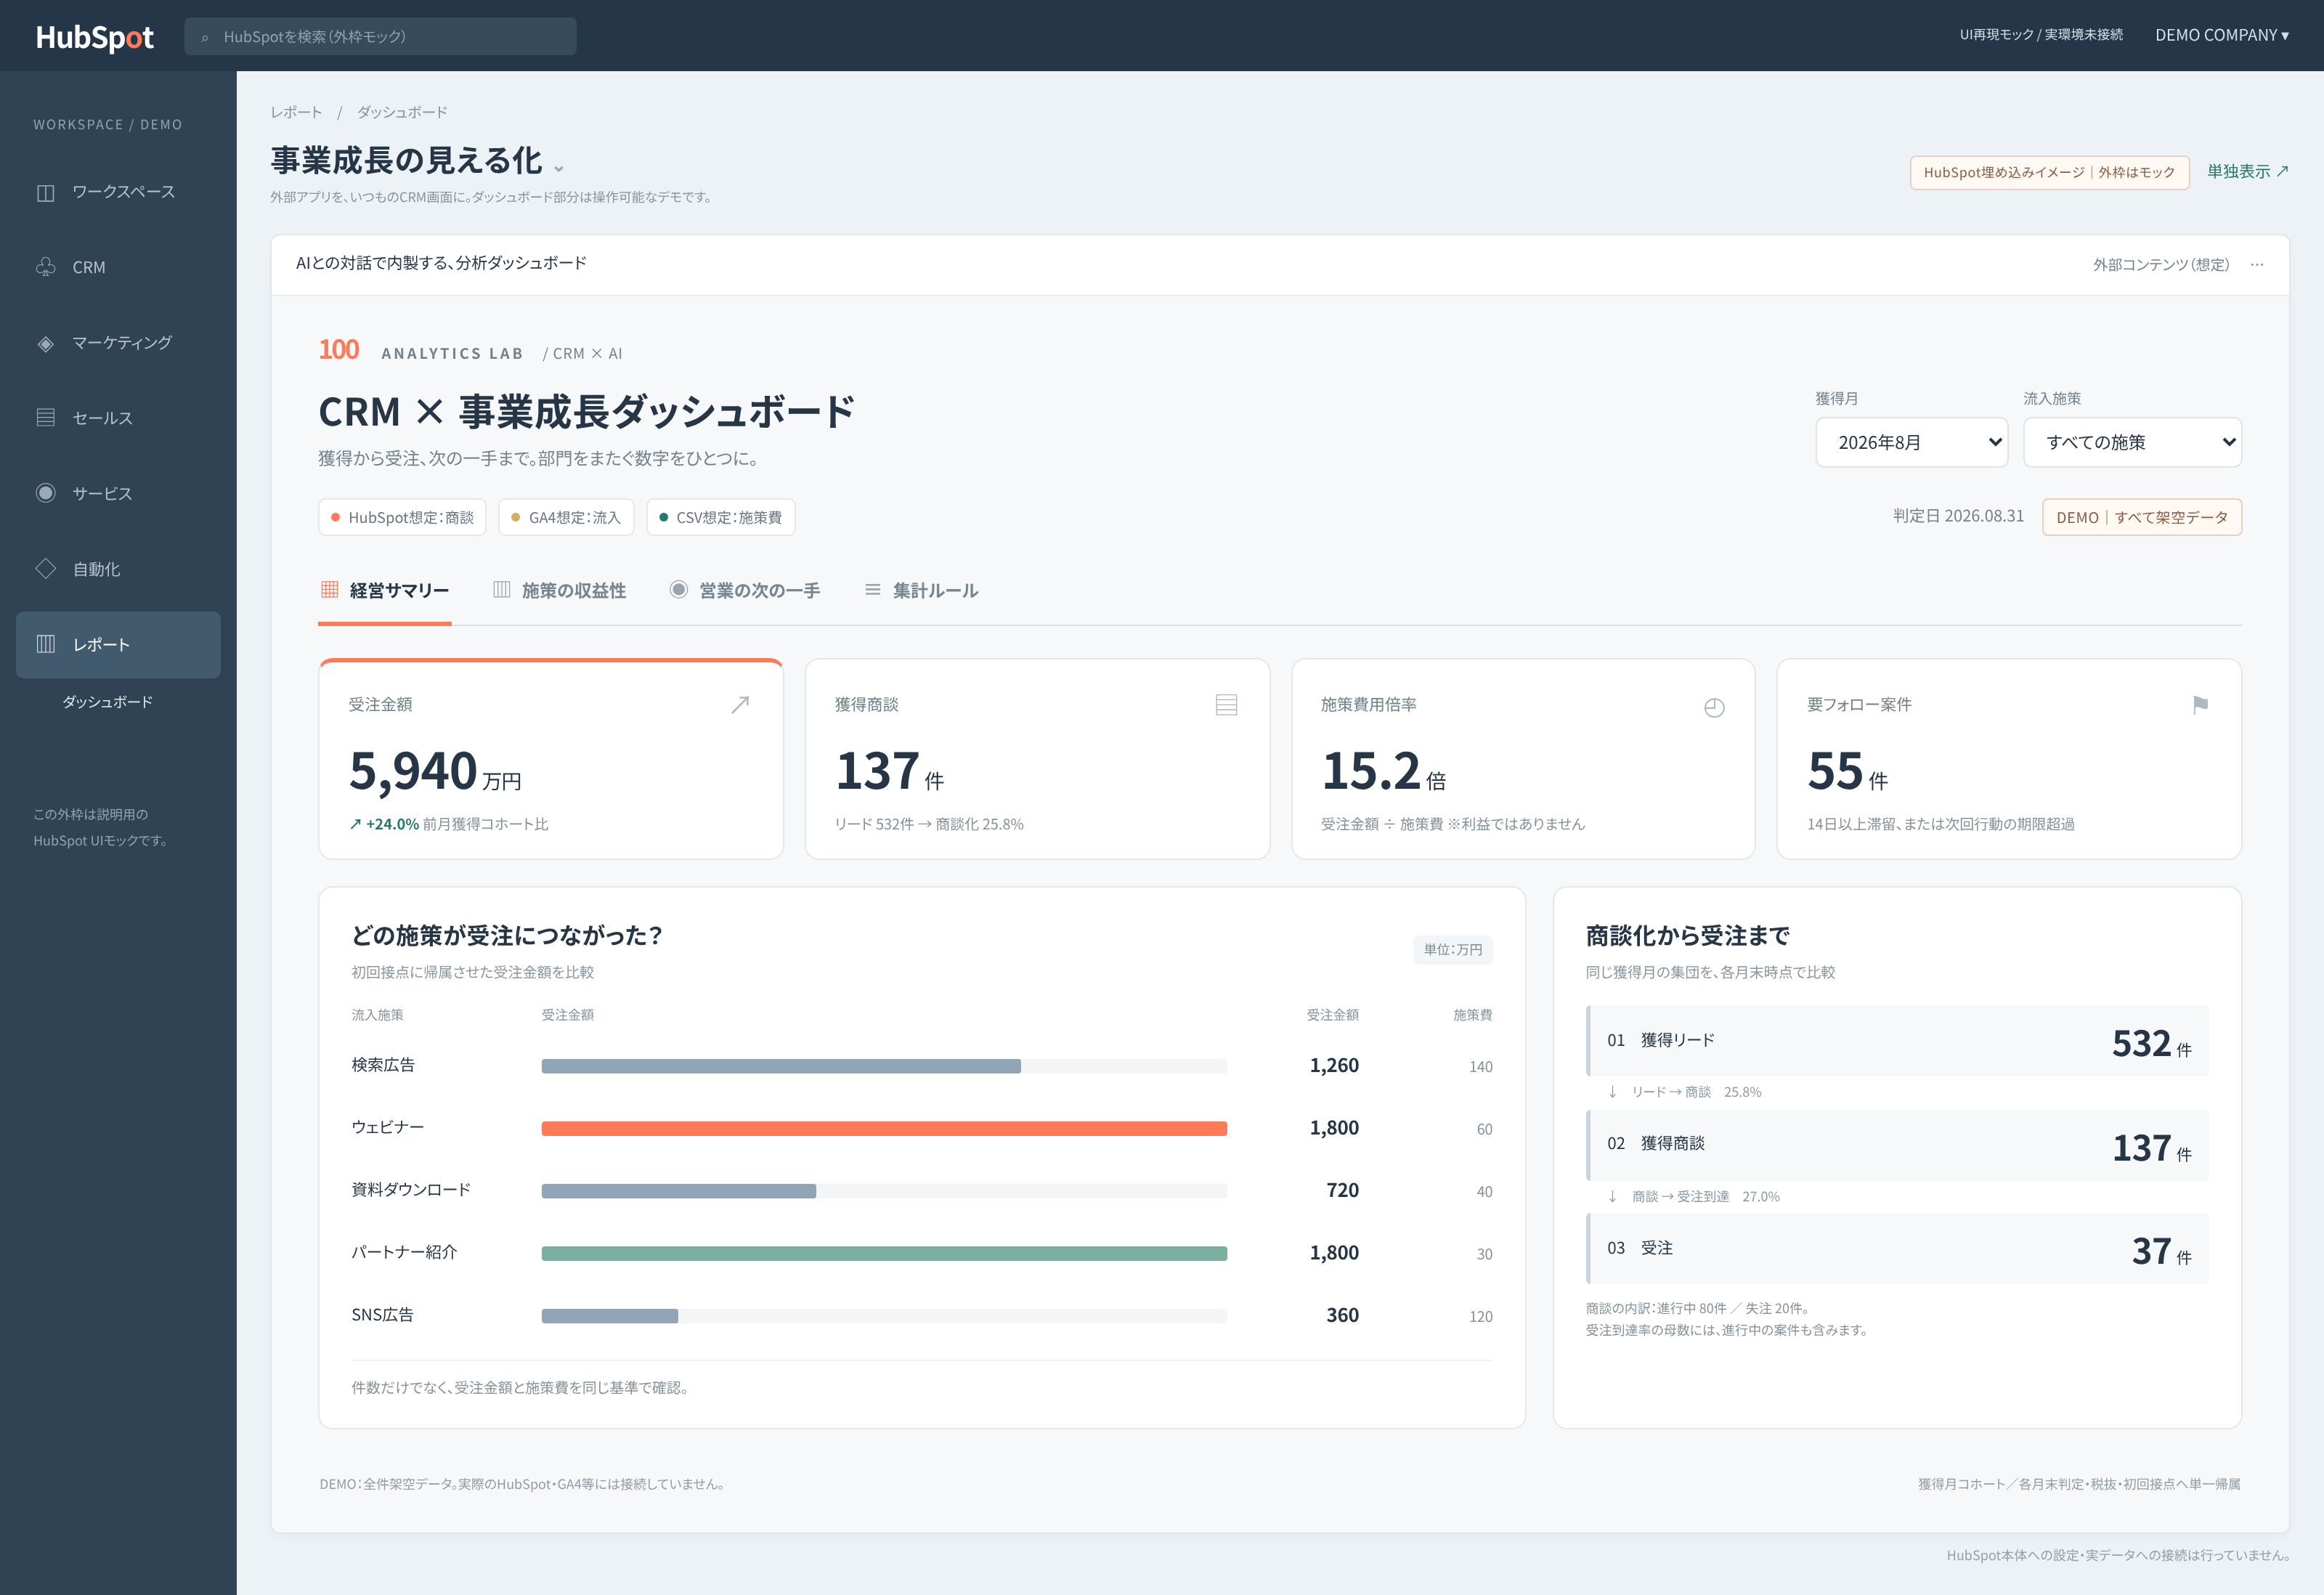Click the 検索広告 bar
The height and width of the screenshot is (1595, 2324).
coord(781,1066)
